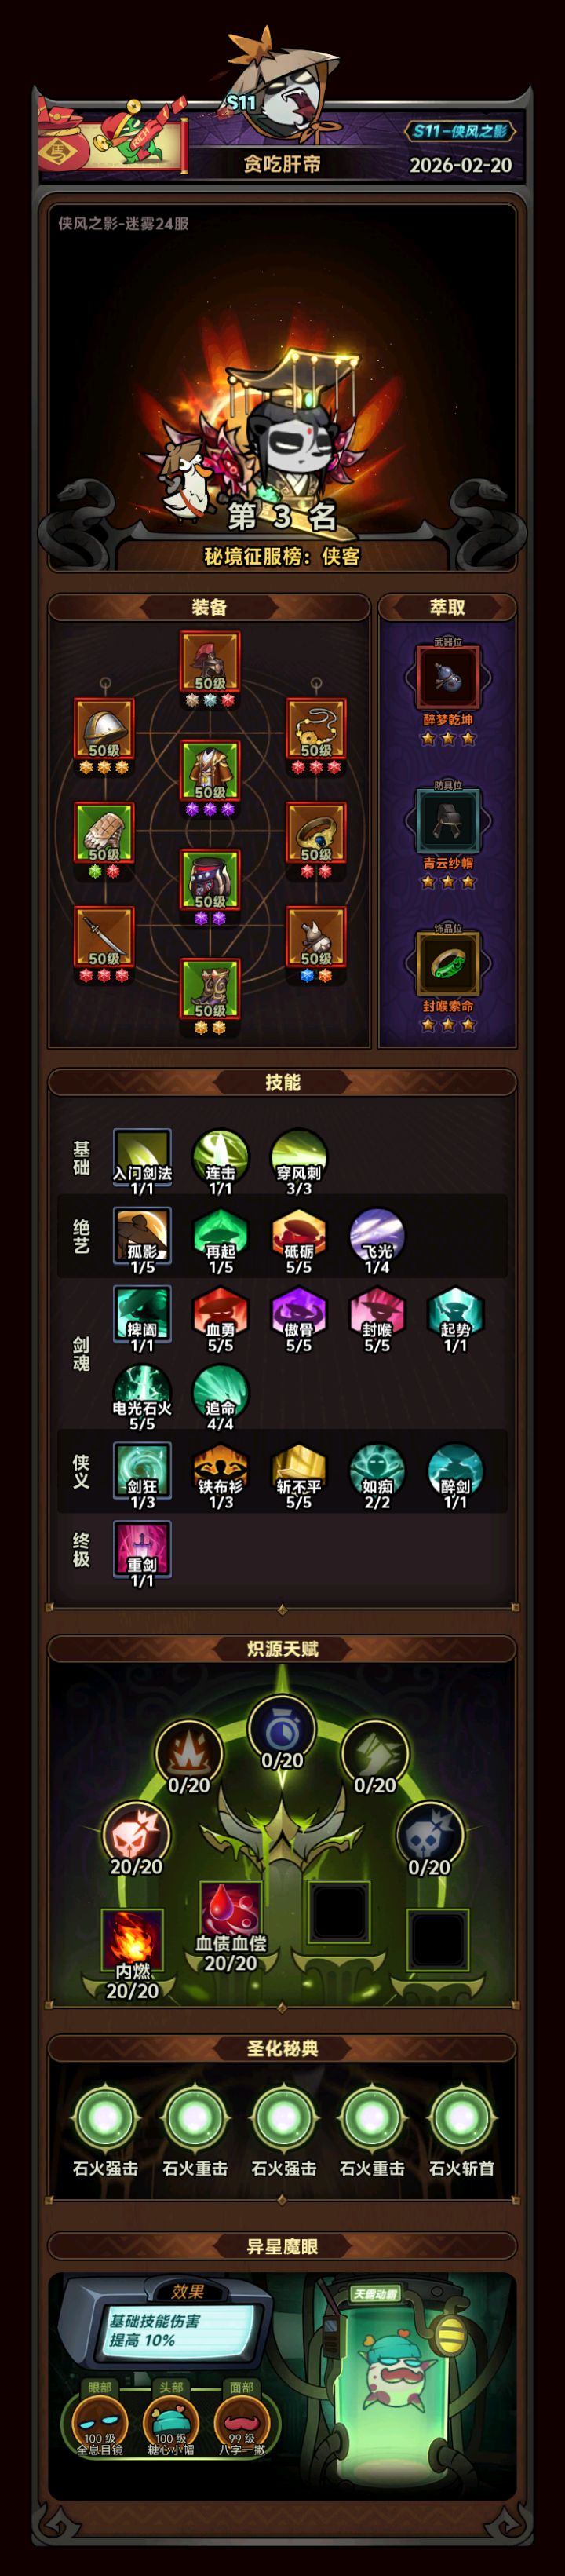This screenshot has width=565, height=2576.
Task: Tap the level 50 sword equipment slot
Action: tap(104, 936)
